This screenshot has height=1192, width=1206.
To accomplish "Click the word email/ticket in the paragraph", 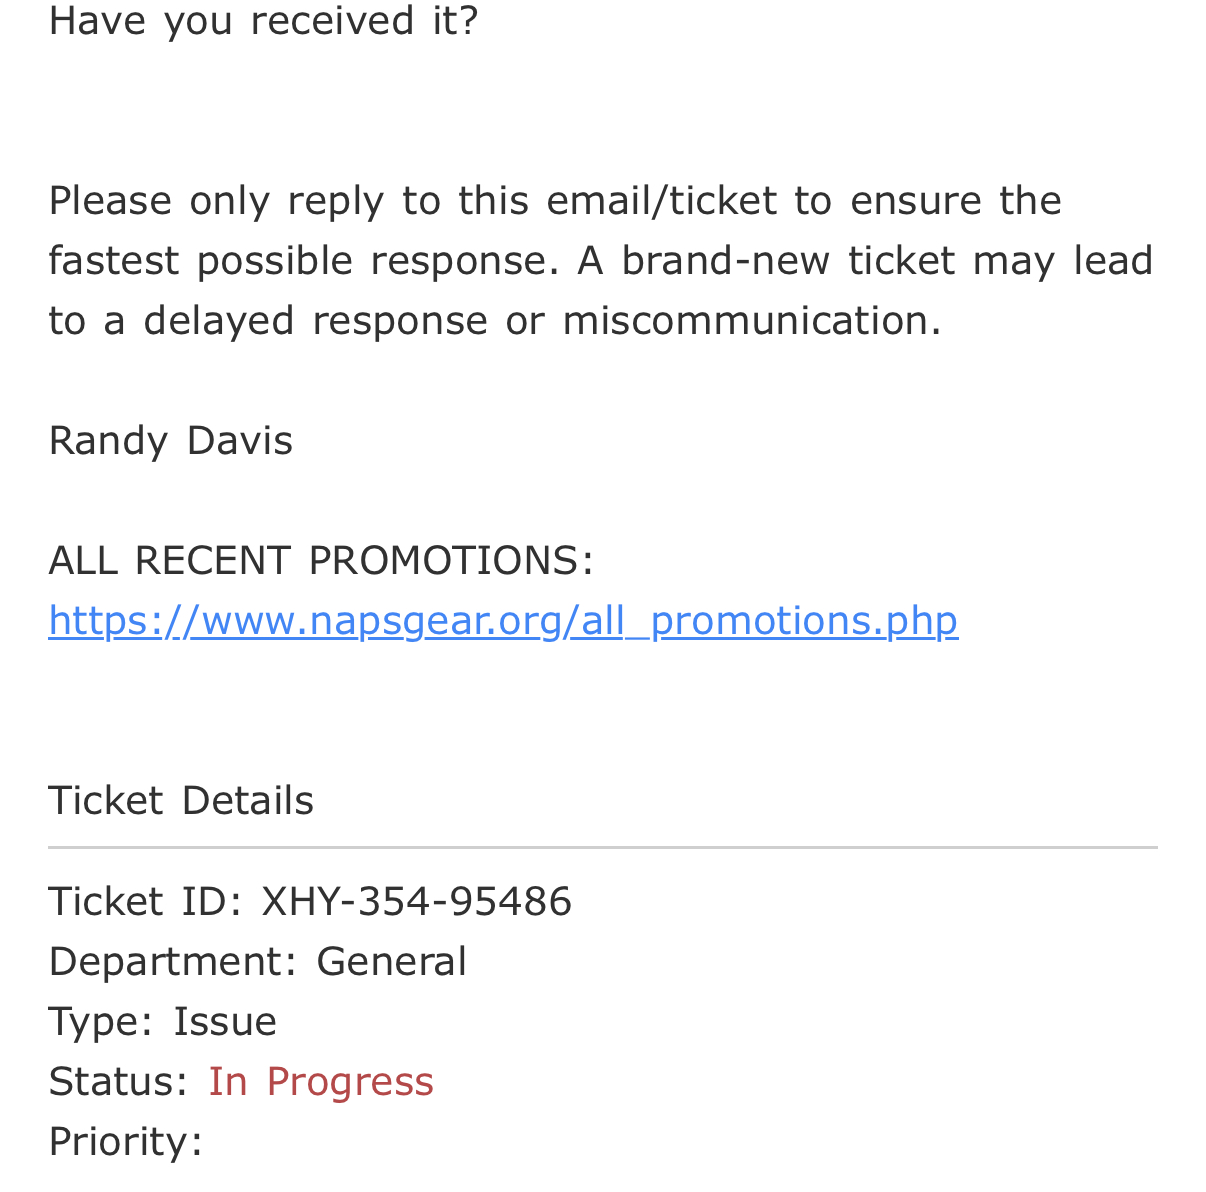I will click(x=662, y=201).
